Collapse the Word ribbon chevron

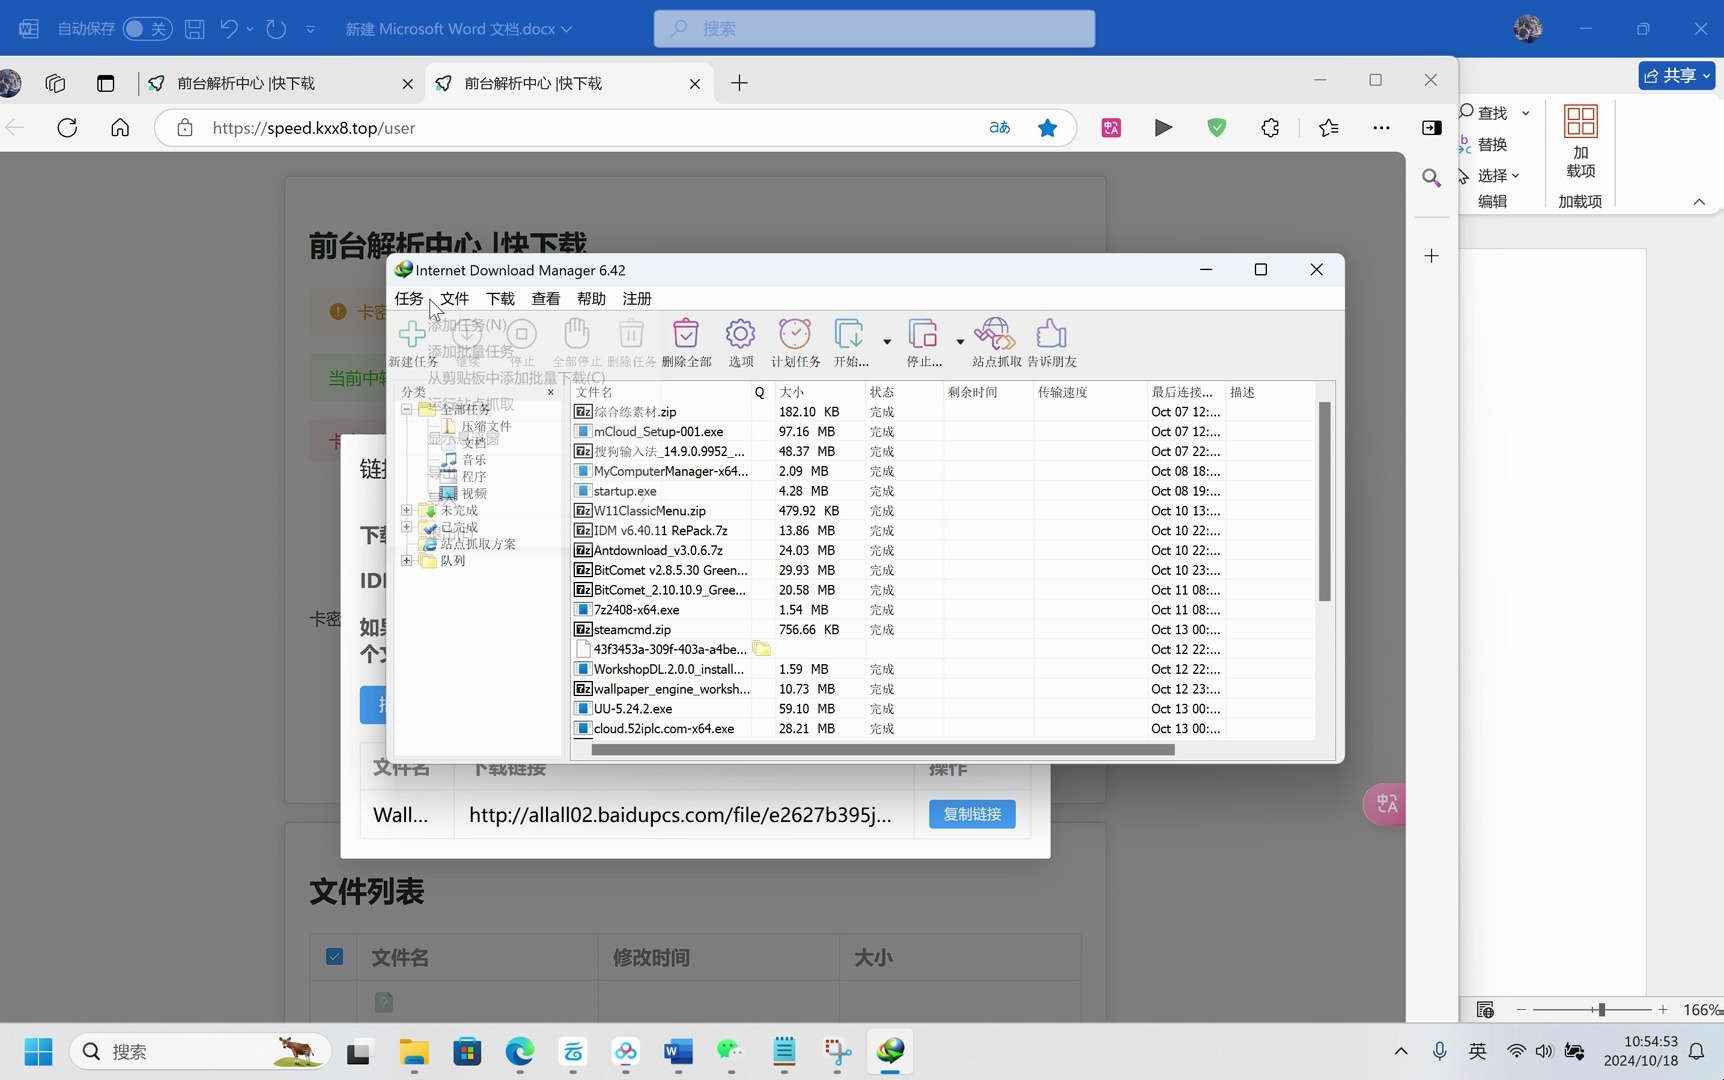1699,202
